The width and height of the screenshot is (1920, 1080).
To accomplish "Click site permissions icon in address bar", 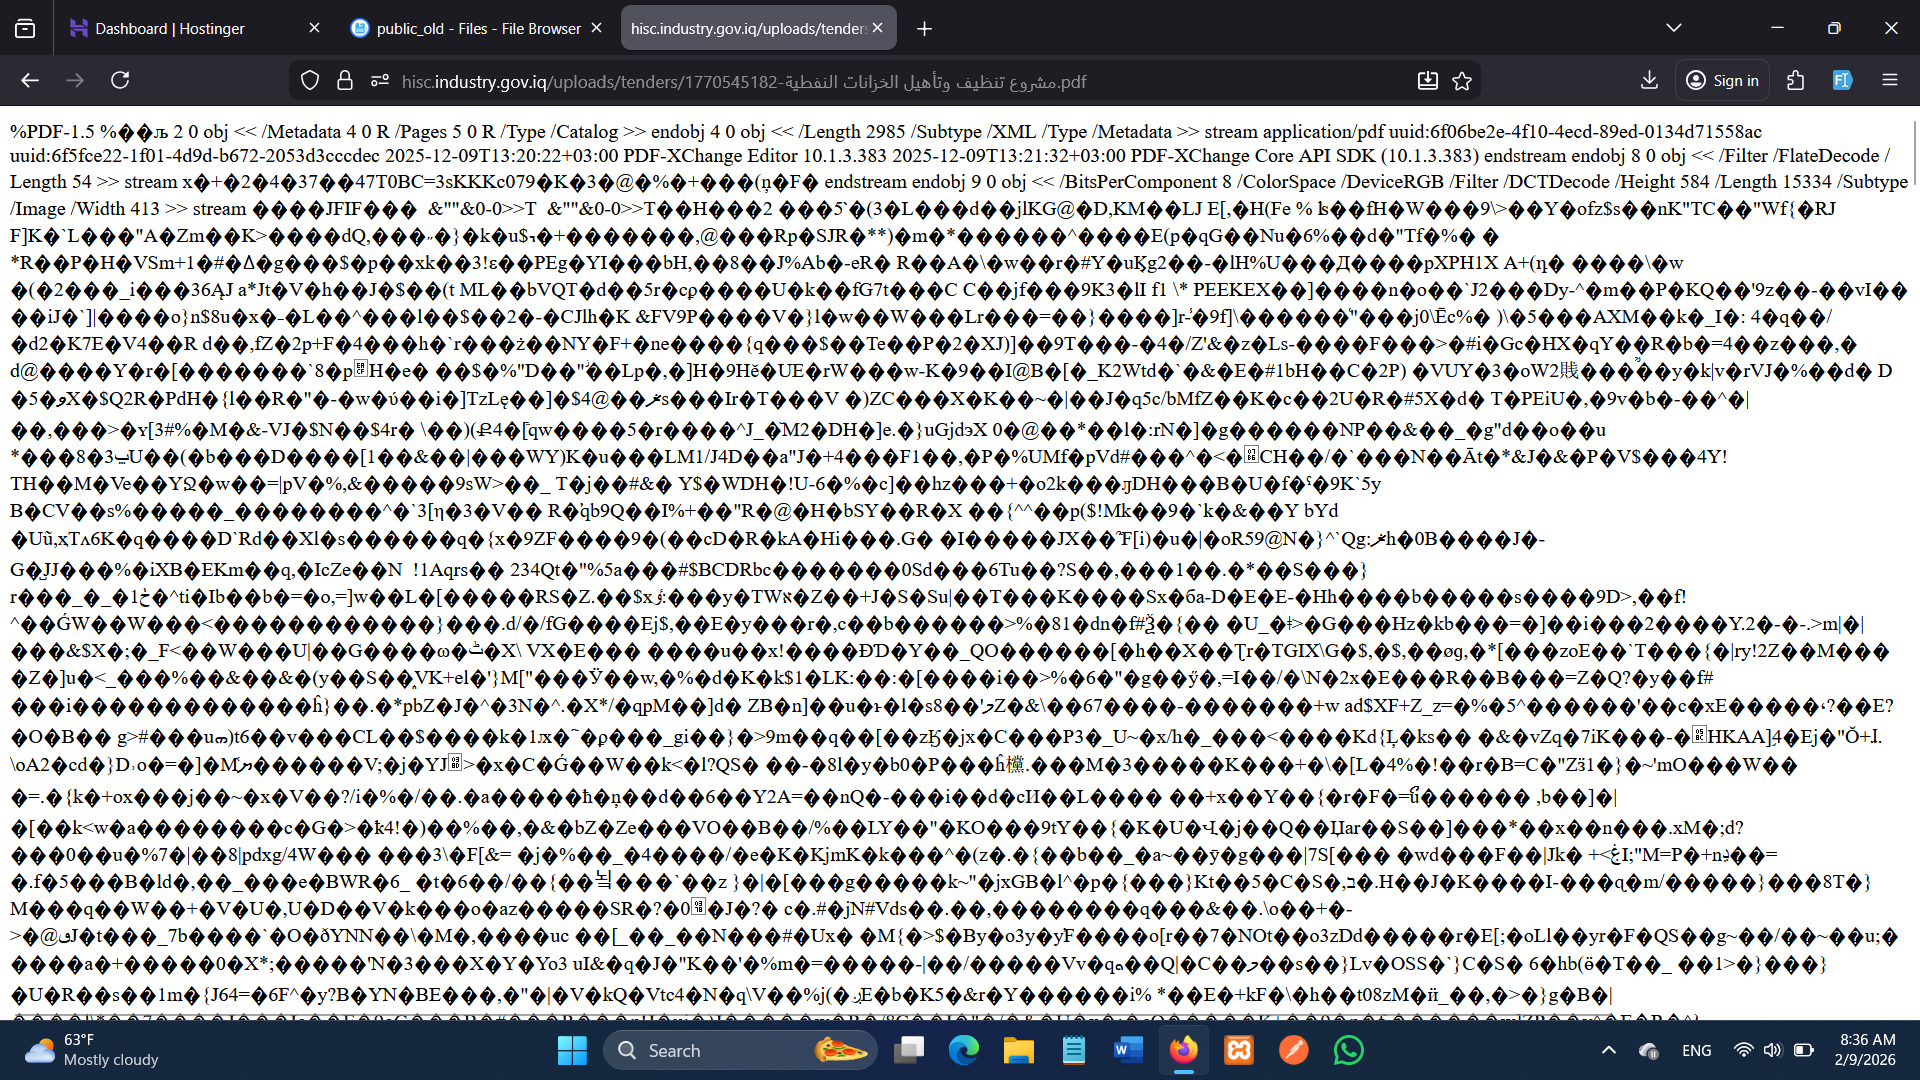I will pos(379,81).
